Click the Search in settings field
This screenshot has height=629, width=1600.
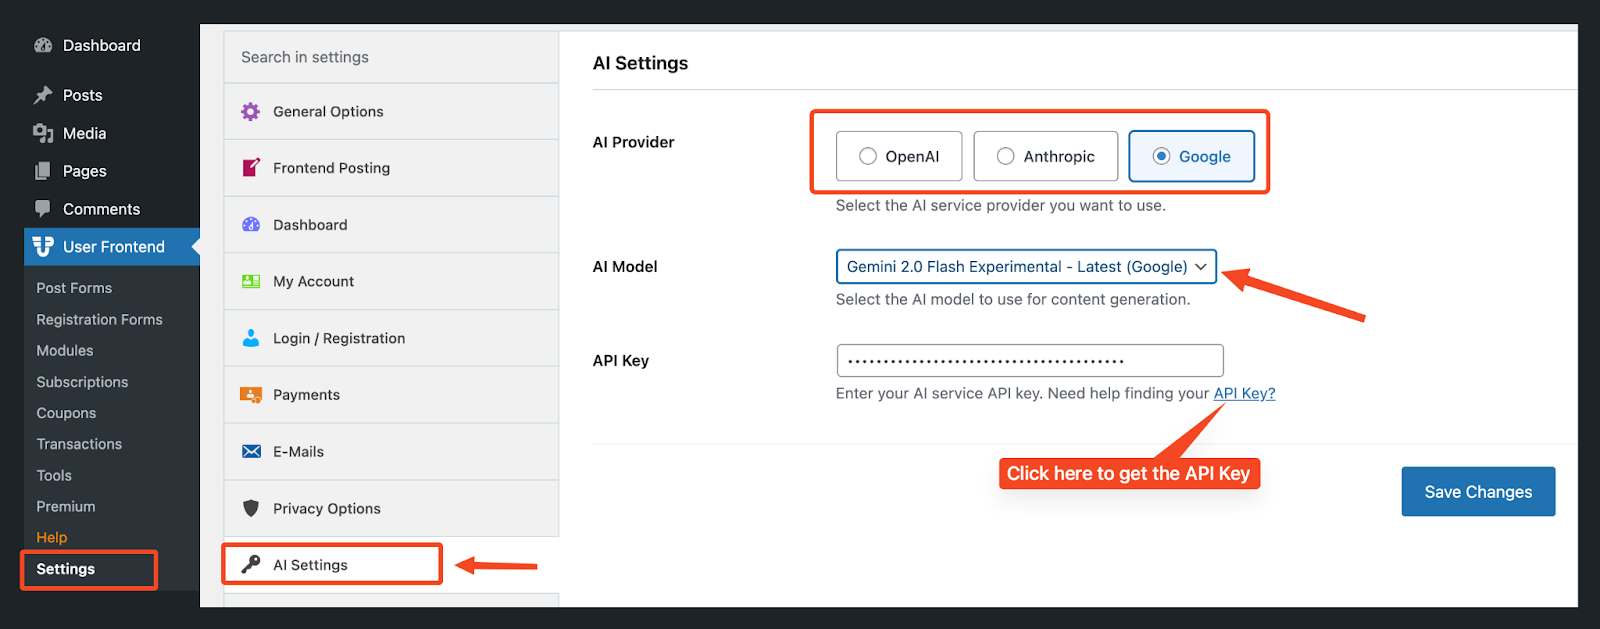point(391,57)
